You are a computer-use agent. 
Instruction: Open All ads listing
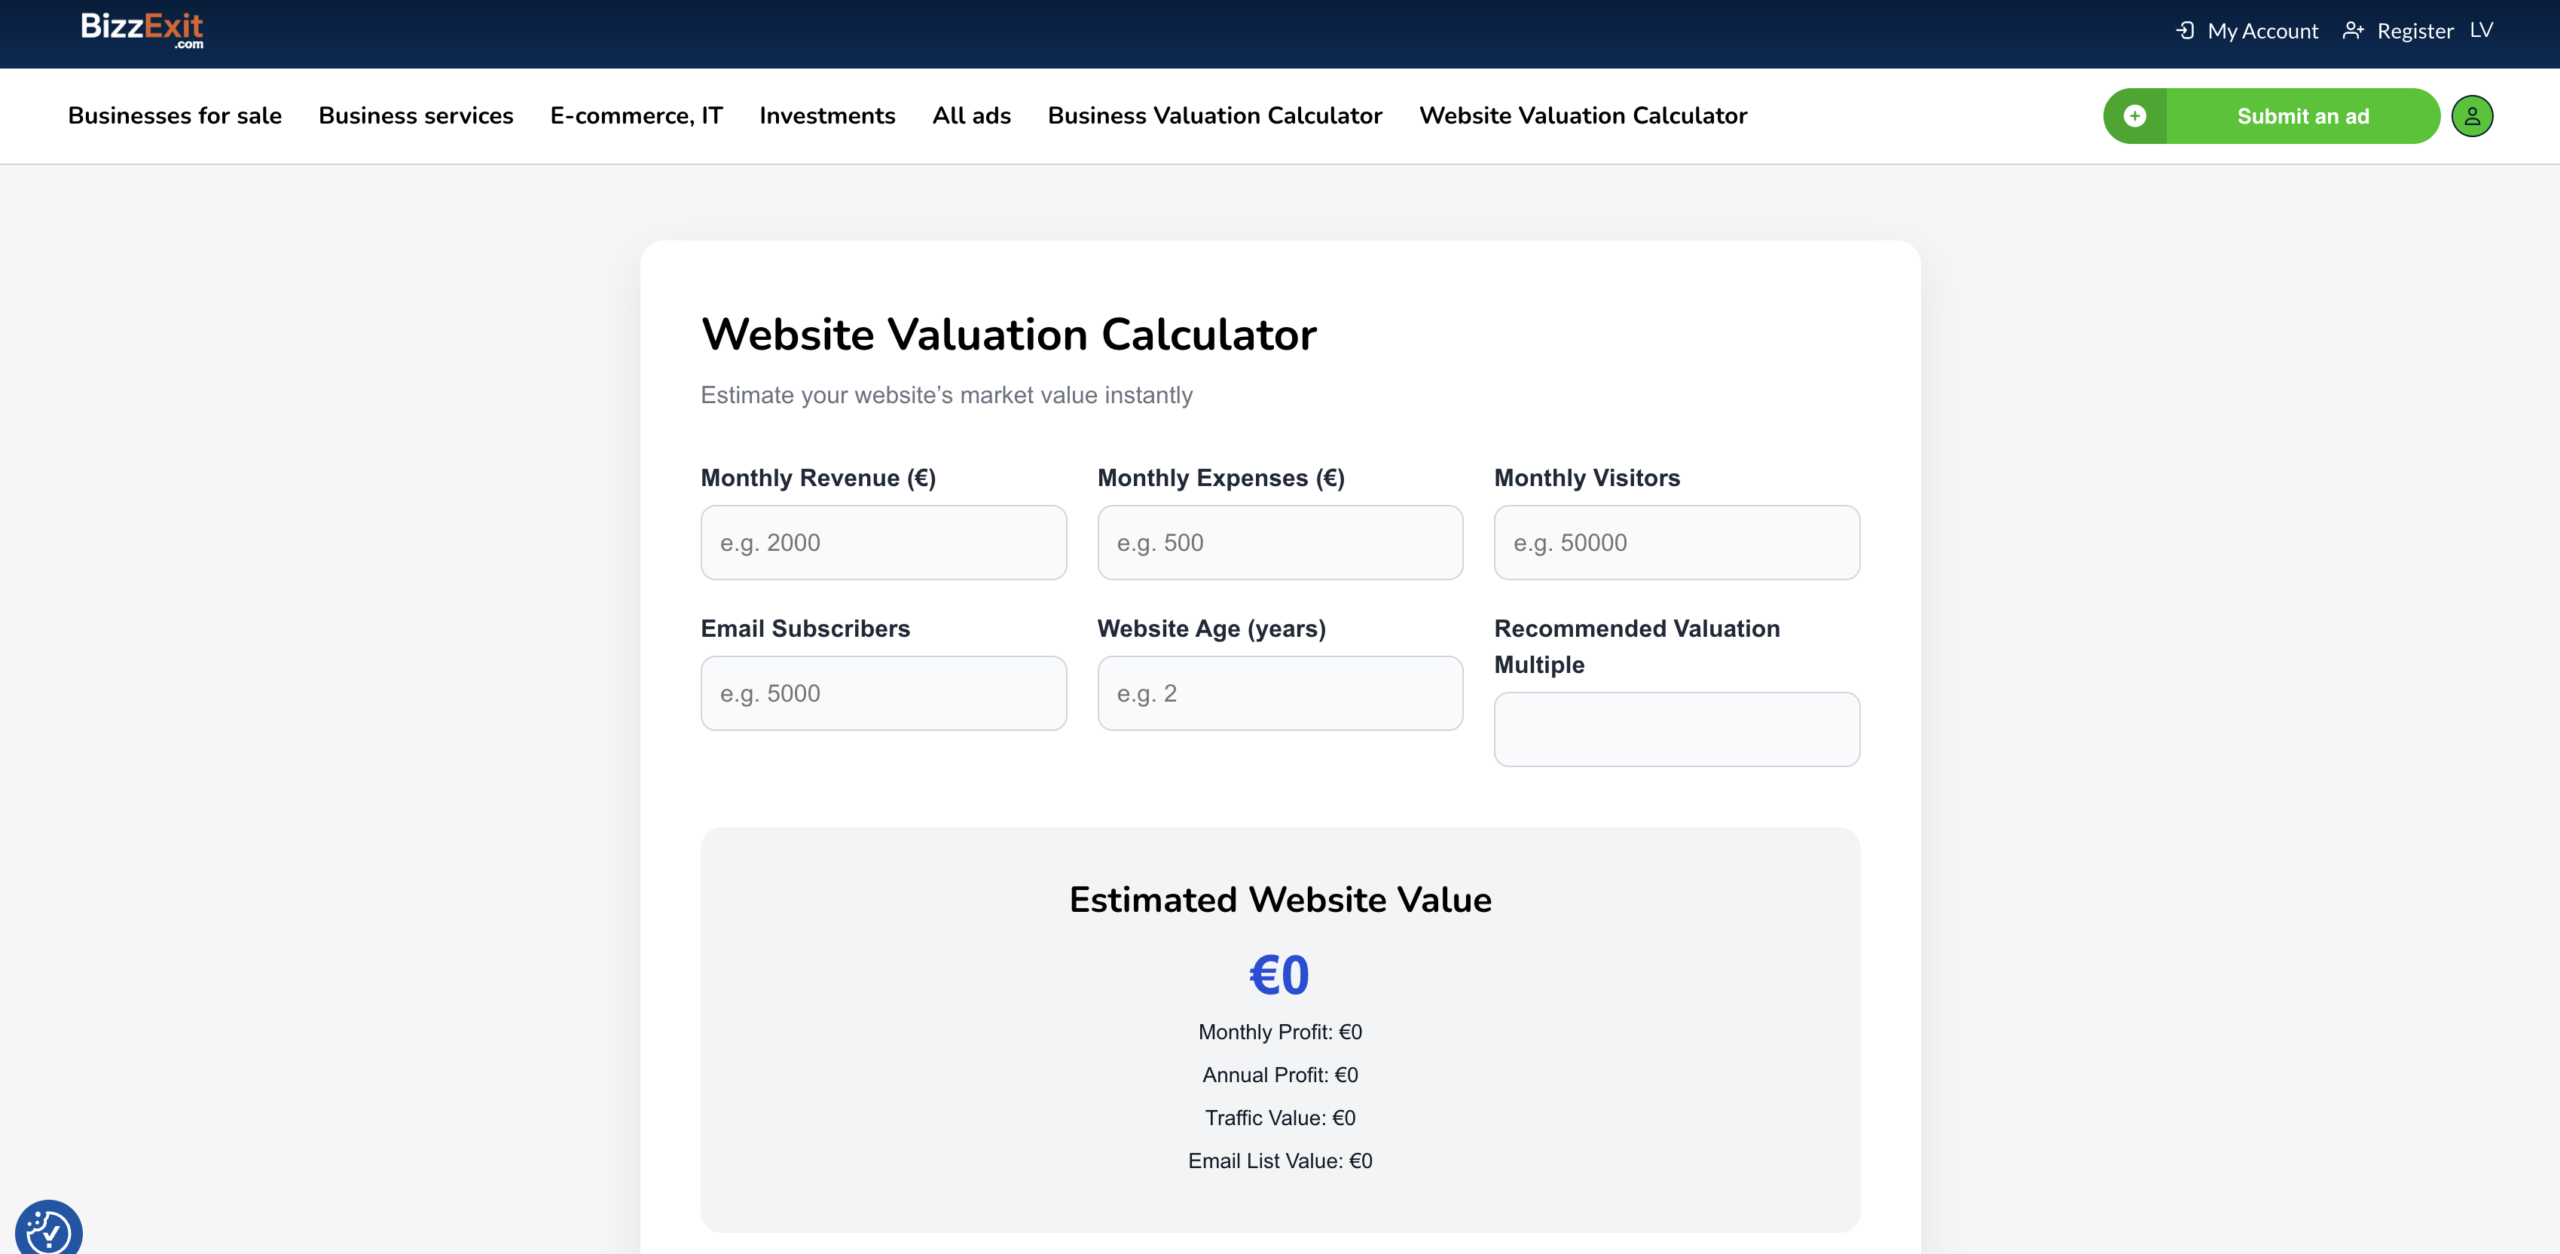(971, 116)
